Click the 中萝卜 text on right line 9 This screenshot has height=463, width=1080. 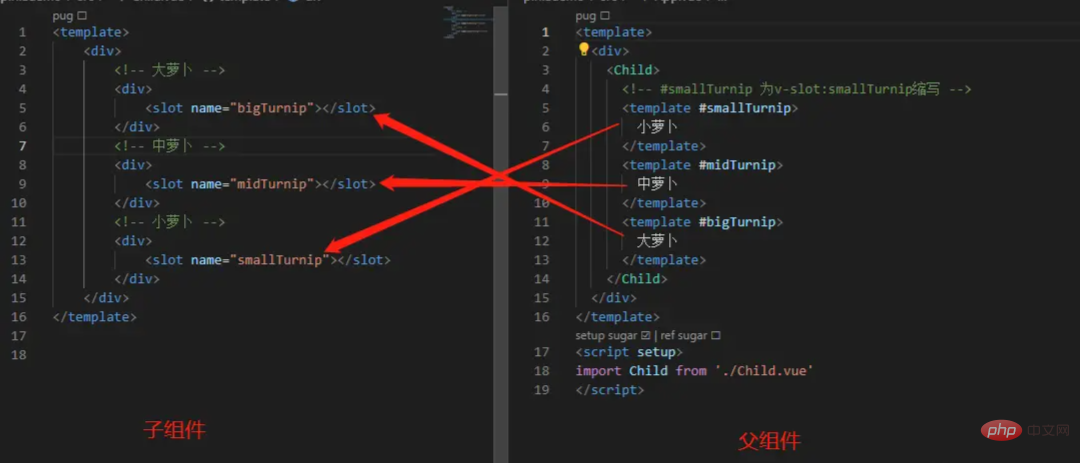click(657, 184)
